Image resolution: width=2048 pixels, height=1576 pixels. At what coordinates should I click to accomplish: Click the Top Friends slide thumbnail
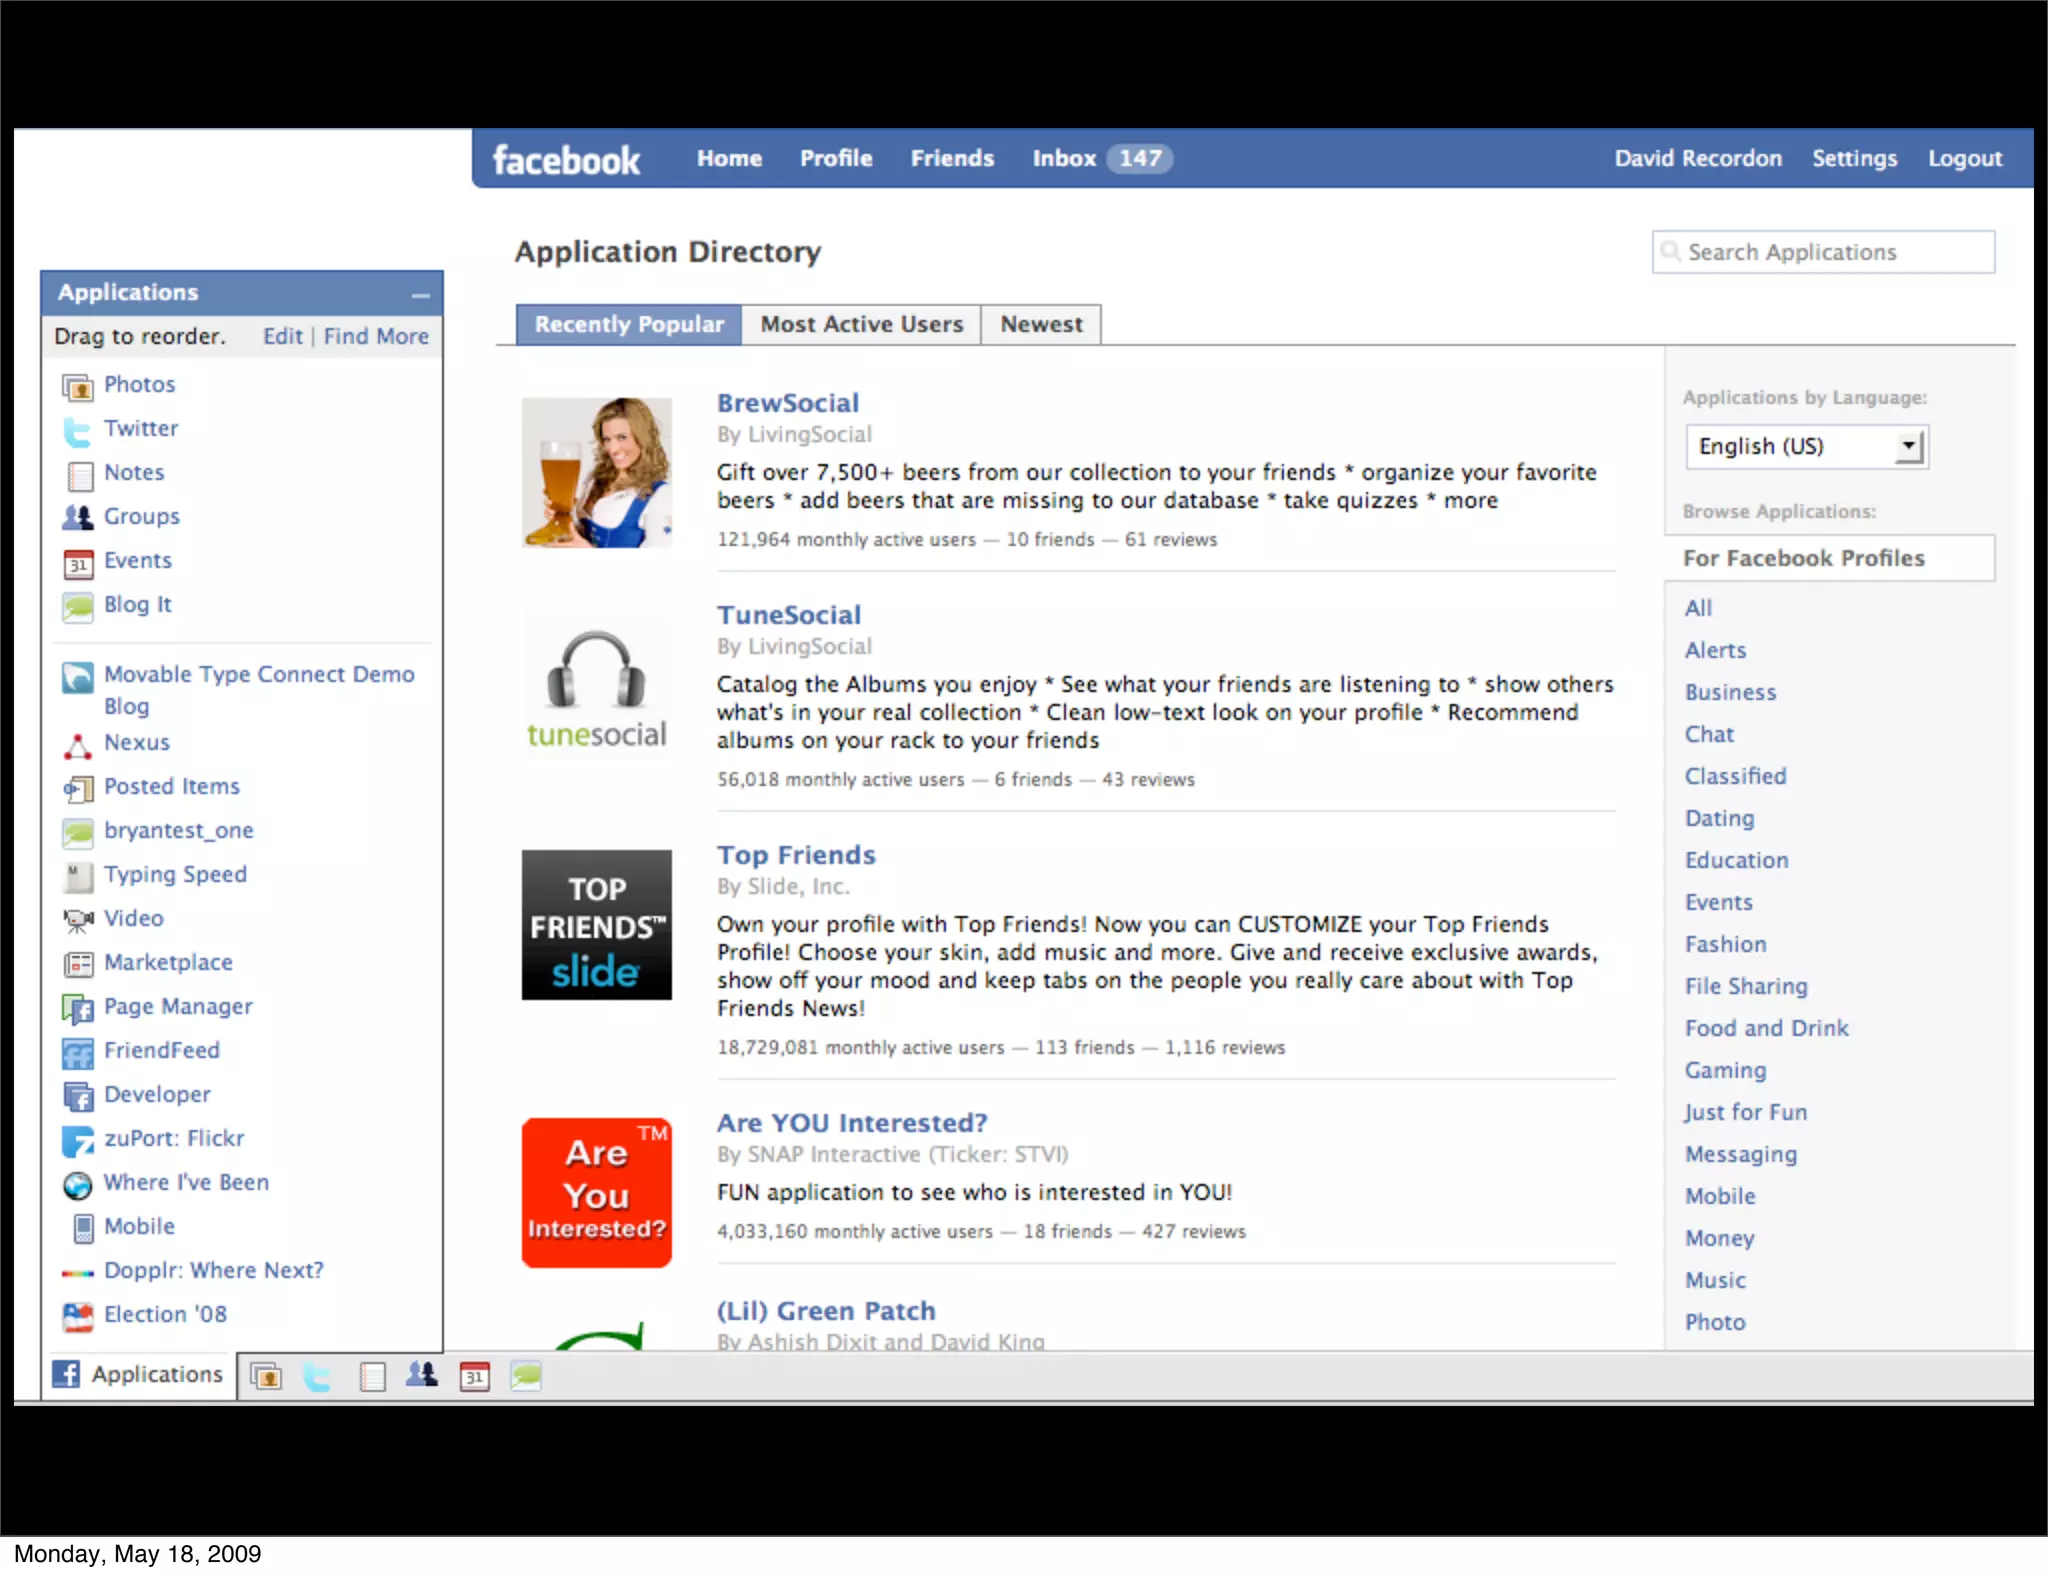[x=596, y=925]
